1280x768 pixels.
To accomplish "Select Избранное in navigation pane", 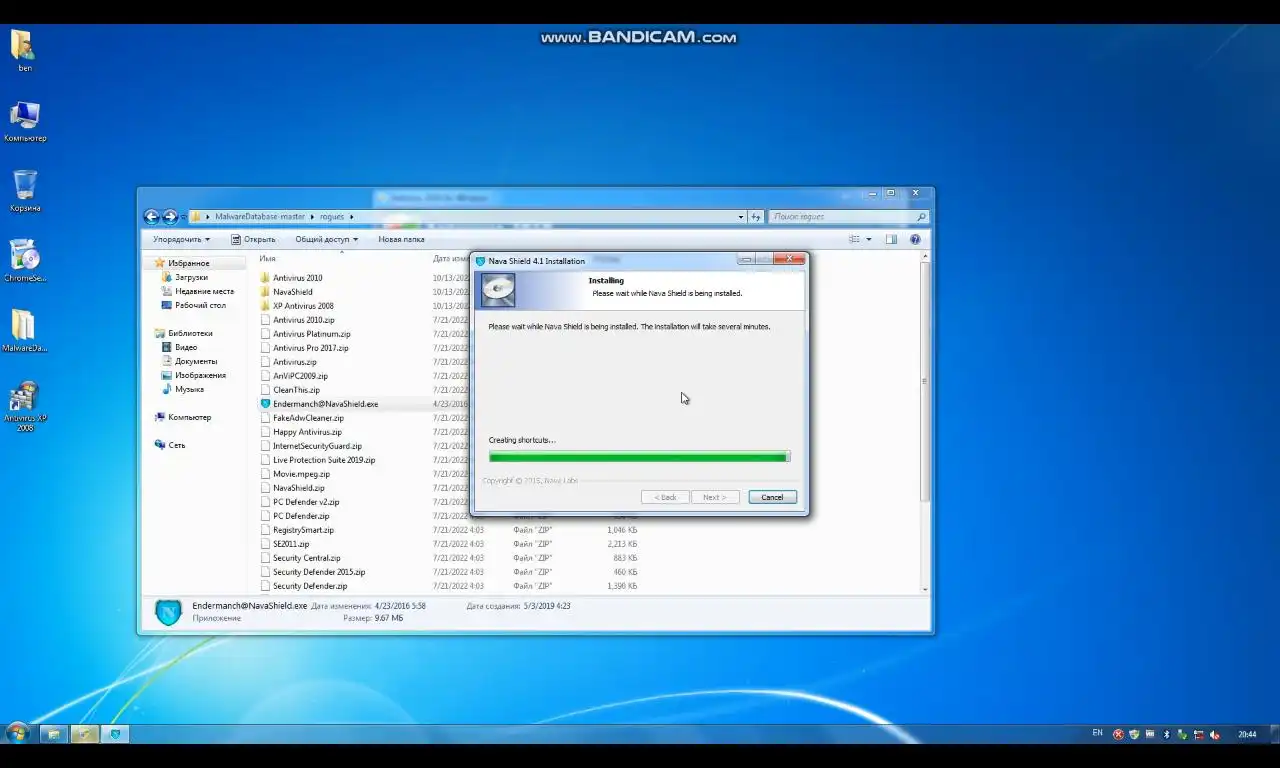I will point(188,263).
